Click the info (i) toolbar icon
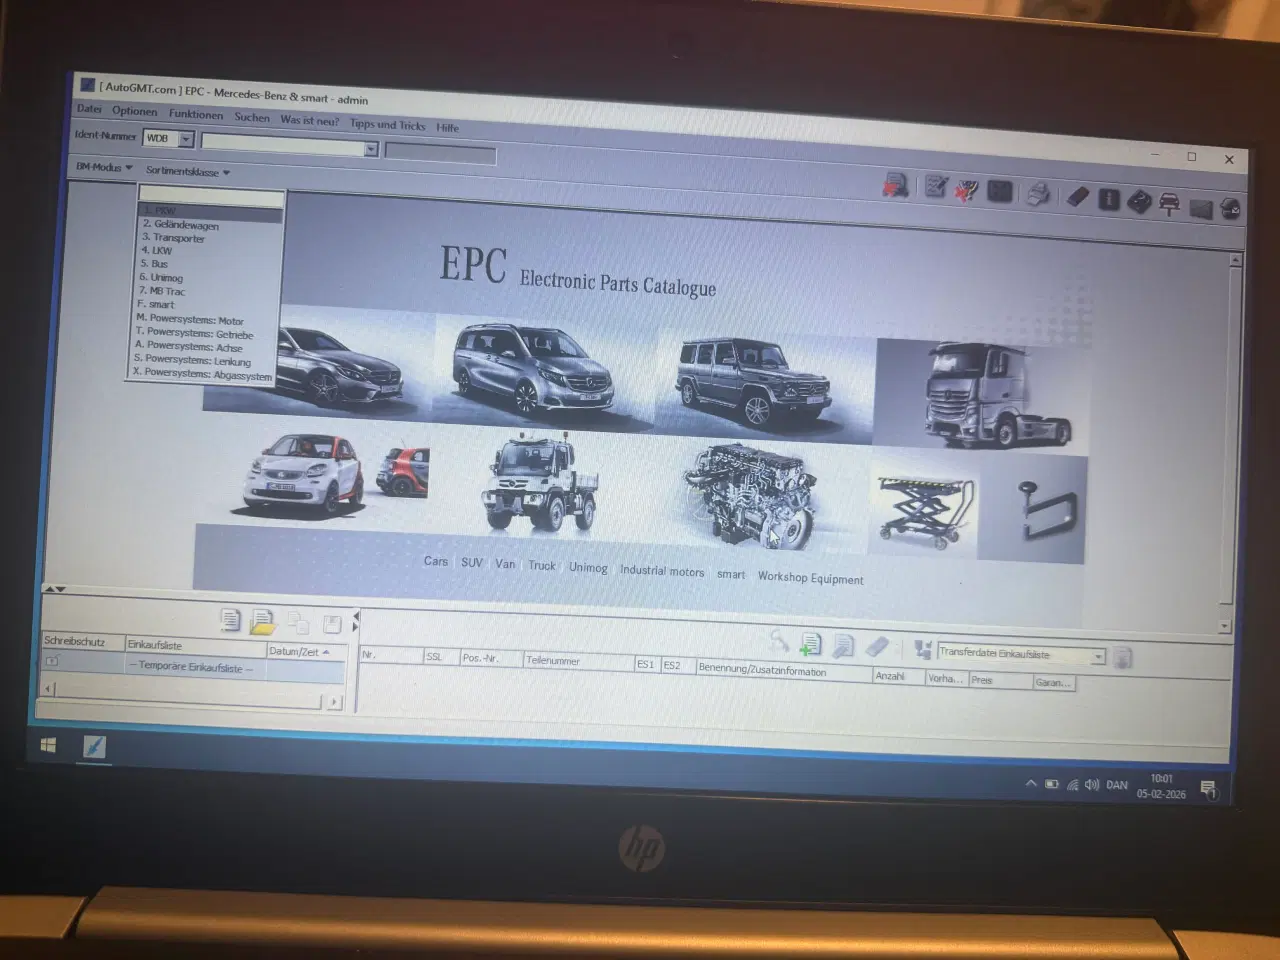The image size is (1280, 960). coord(1108,199)
